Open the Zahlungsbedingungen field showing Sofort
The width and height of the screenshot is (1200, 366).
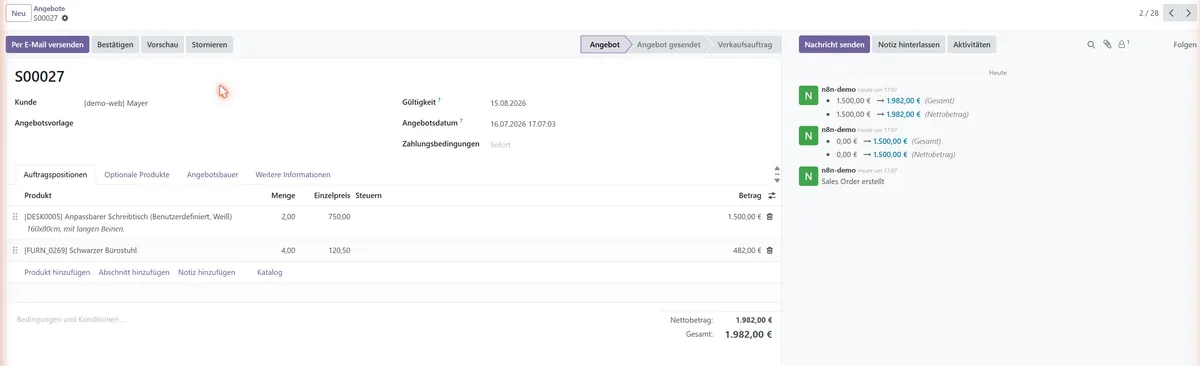632,145
